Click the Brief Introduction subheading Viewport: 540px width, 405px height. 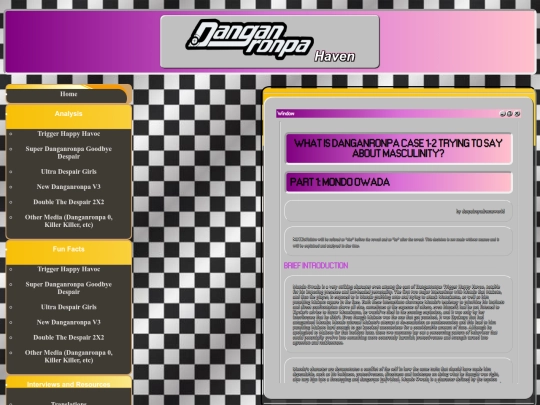coord(316,266)
